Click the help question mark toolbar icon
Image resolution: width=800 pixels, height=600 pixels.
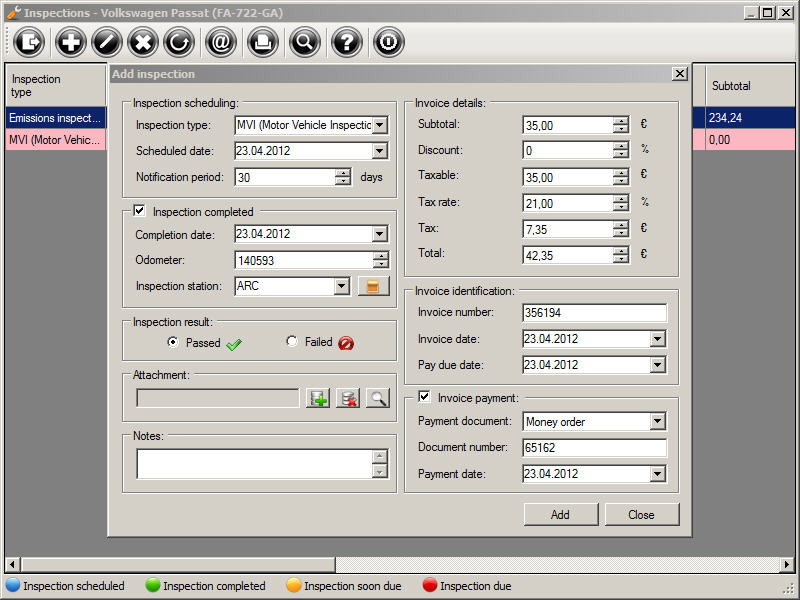pyautogui.click(x=346, y=42)
